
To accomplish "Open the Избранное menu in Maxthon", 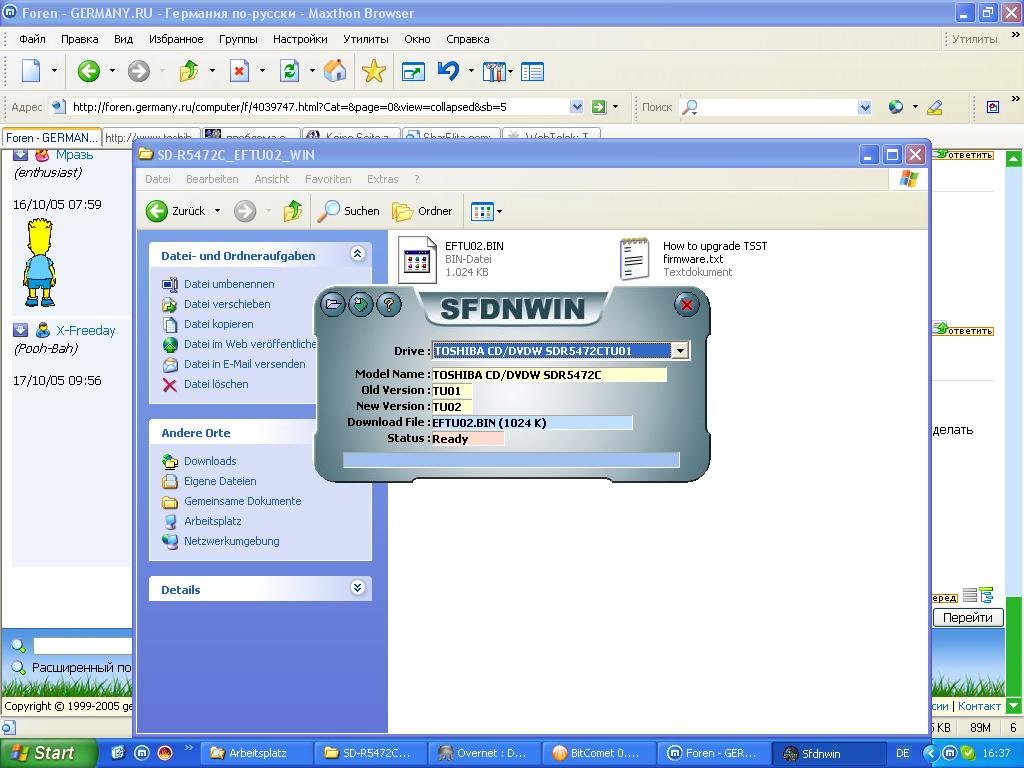I will point(176,39).
